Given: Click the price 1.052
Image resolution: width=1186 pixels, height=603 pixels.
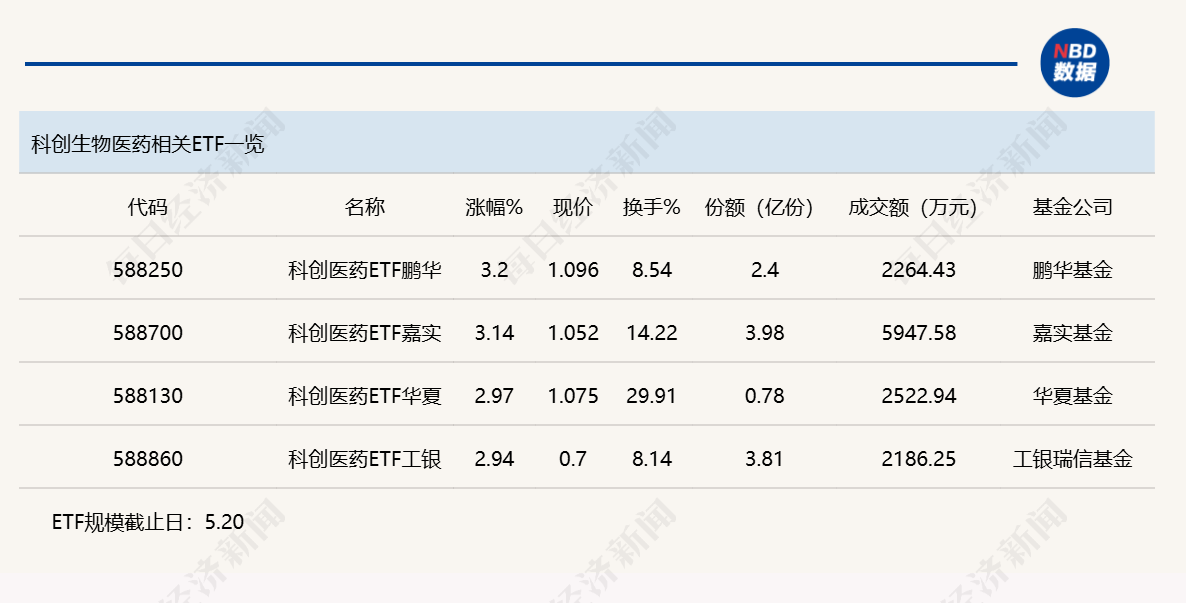Looking at the screenshot, I should 573,333.
